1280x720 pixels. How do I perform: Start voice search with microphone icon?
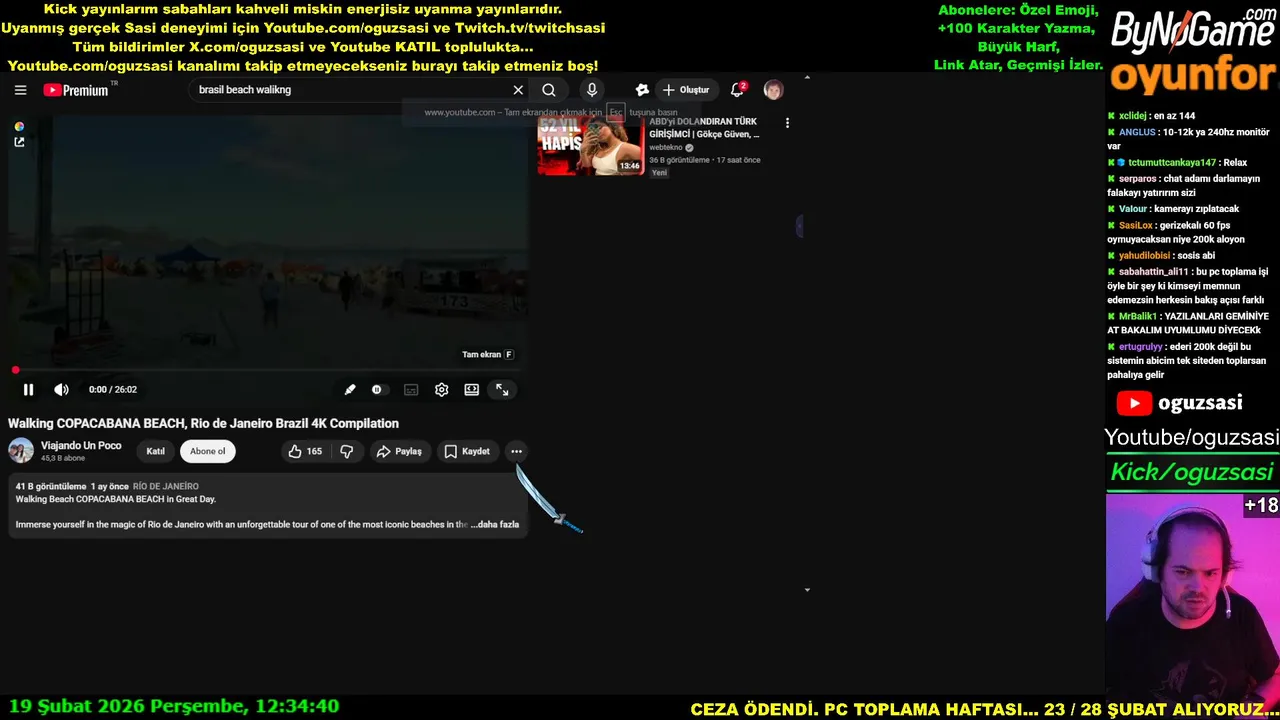592,90
